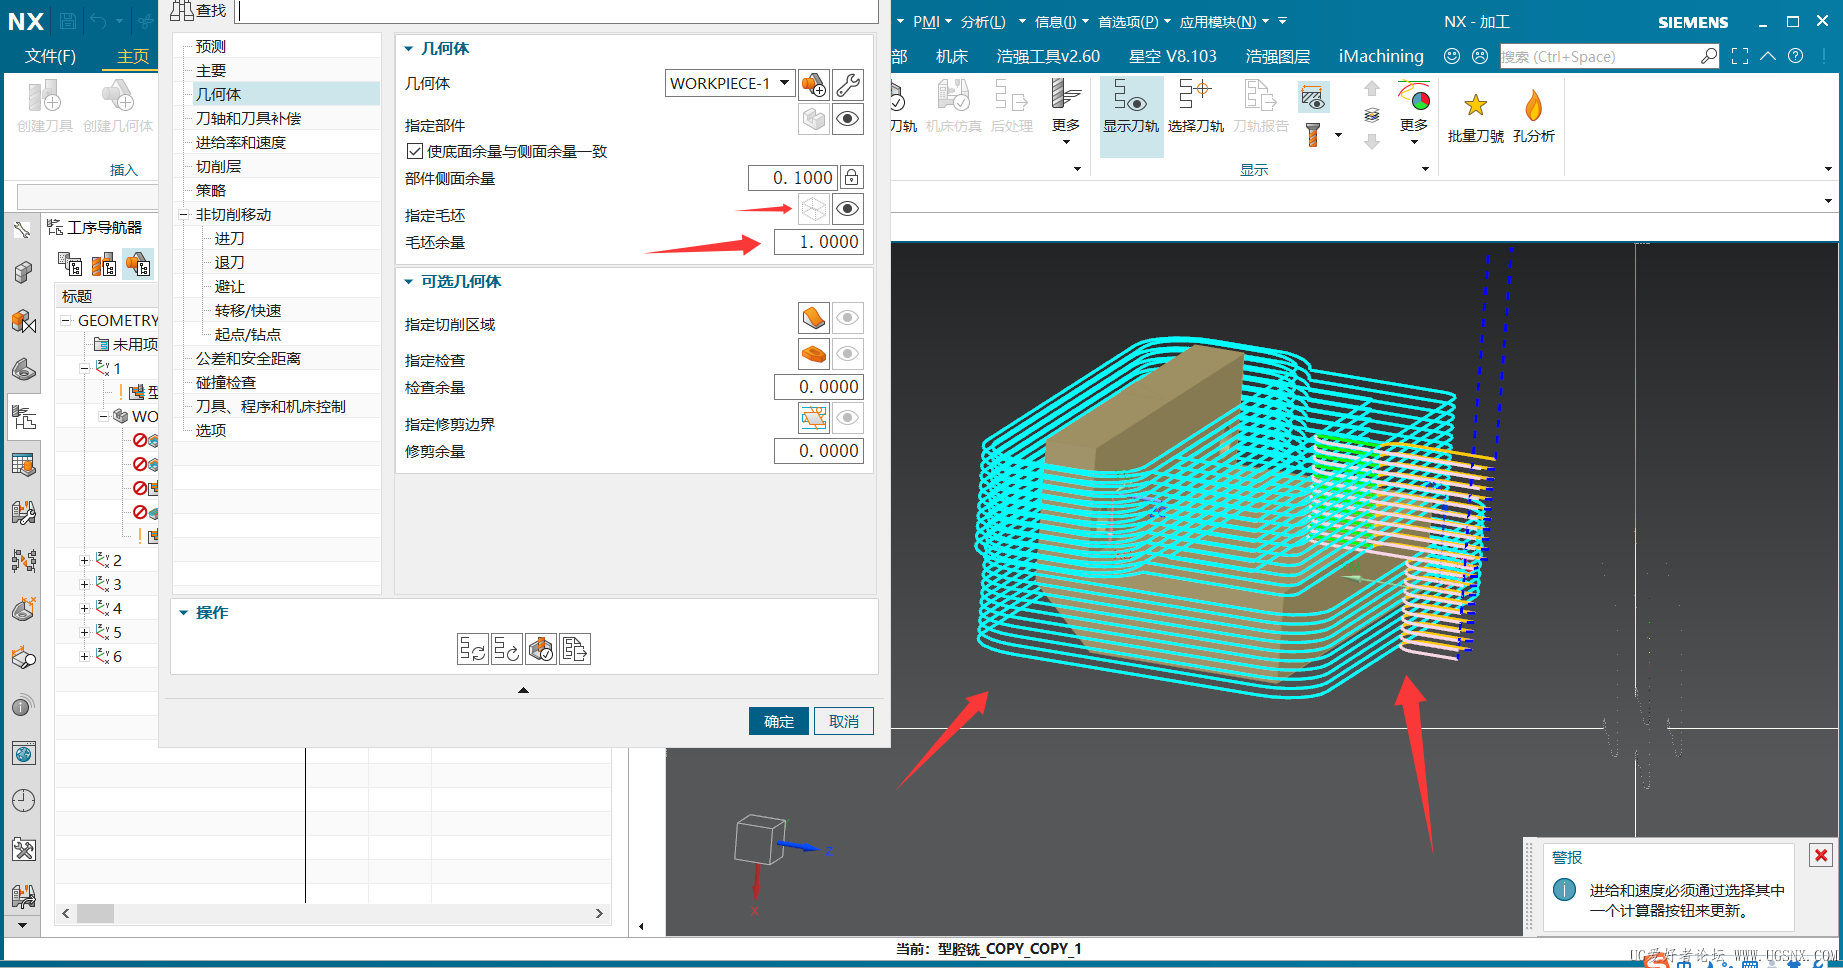Toggle the 指定部件 eye display icon

click(x=848, y=120)
